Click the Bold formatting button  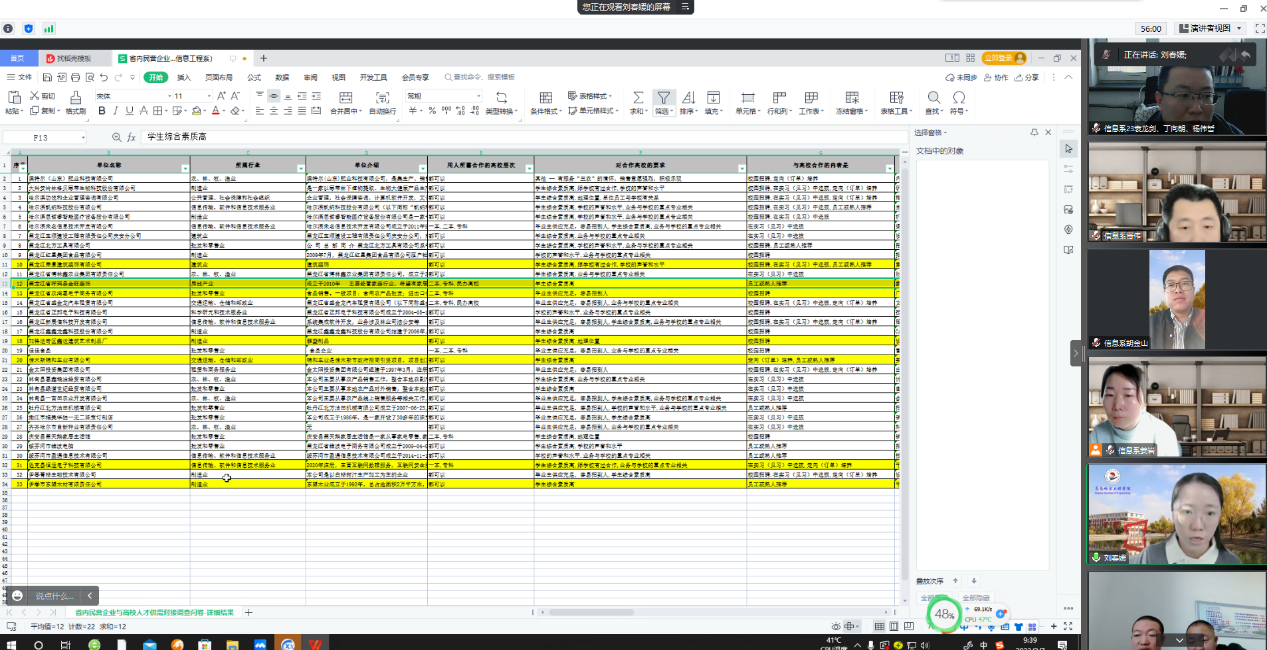tap(101, 111)
